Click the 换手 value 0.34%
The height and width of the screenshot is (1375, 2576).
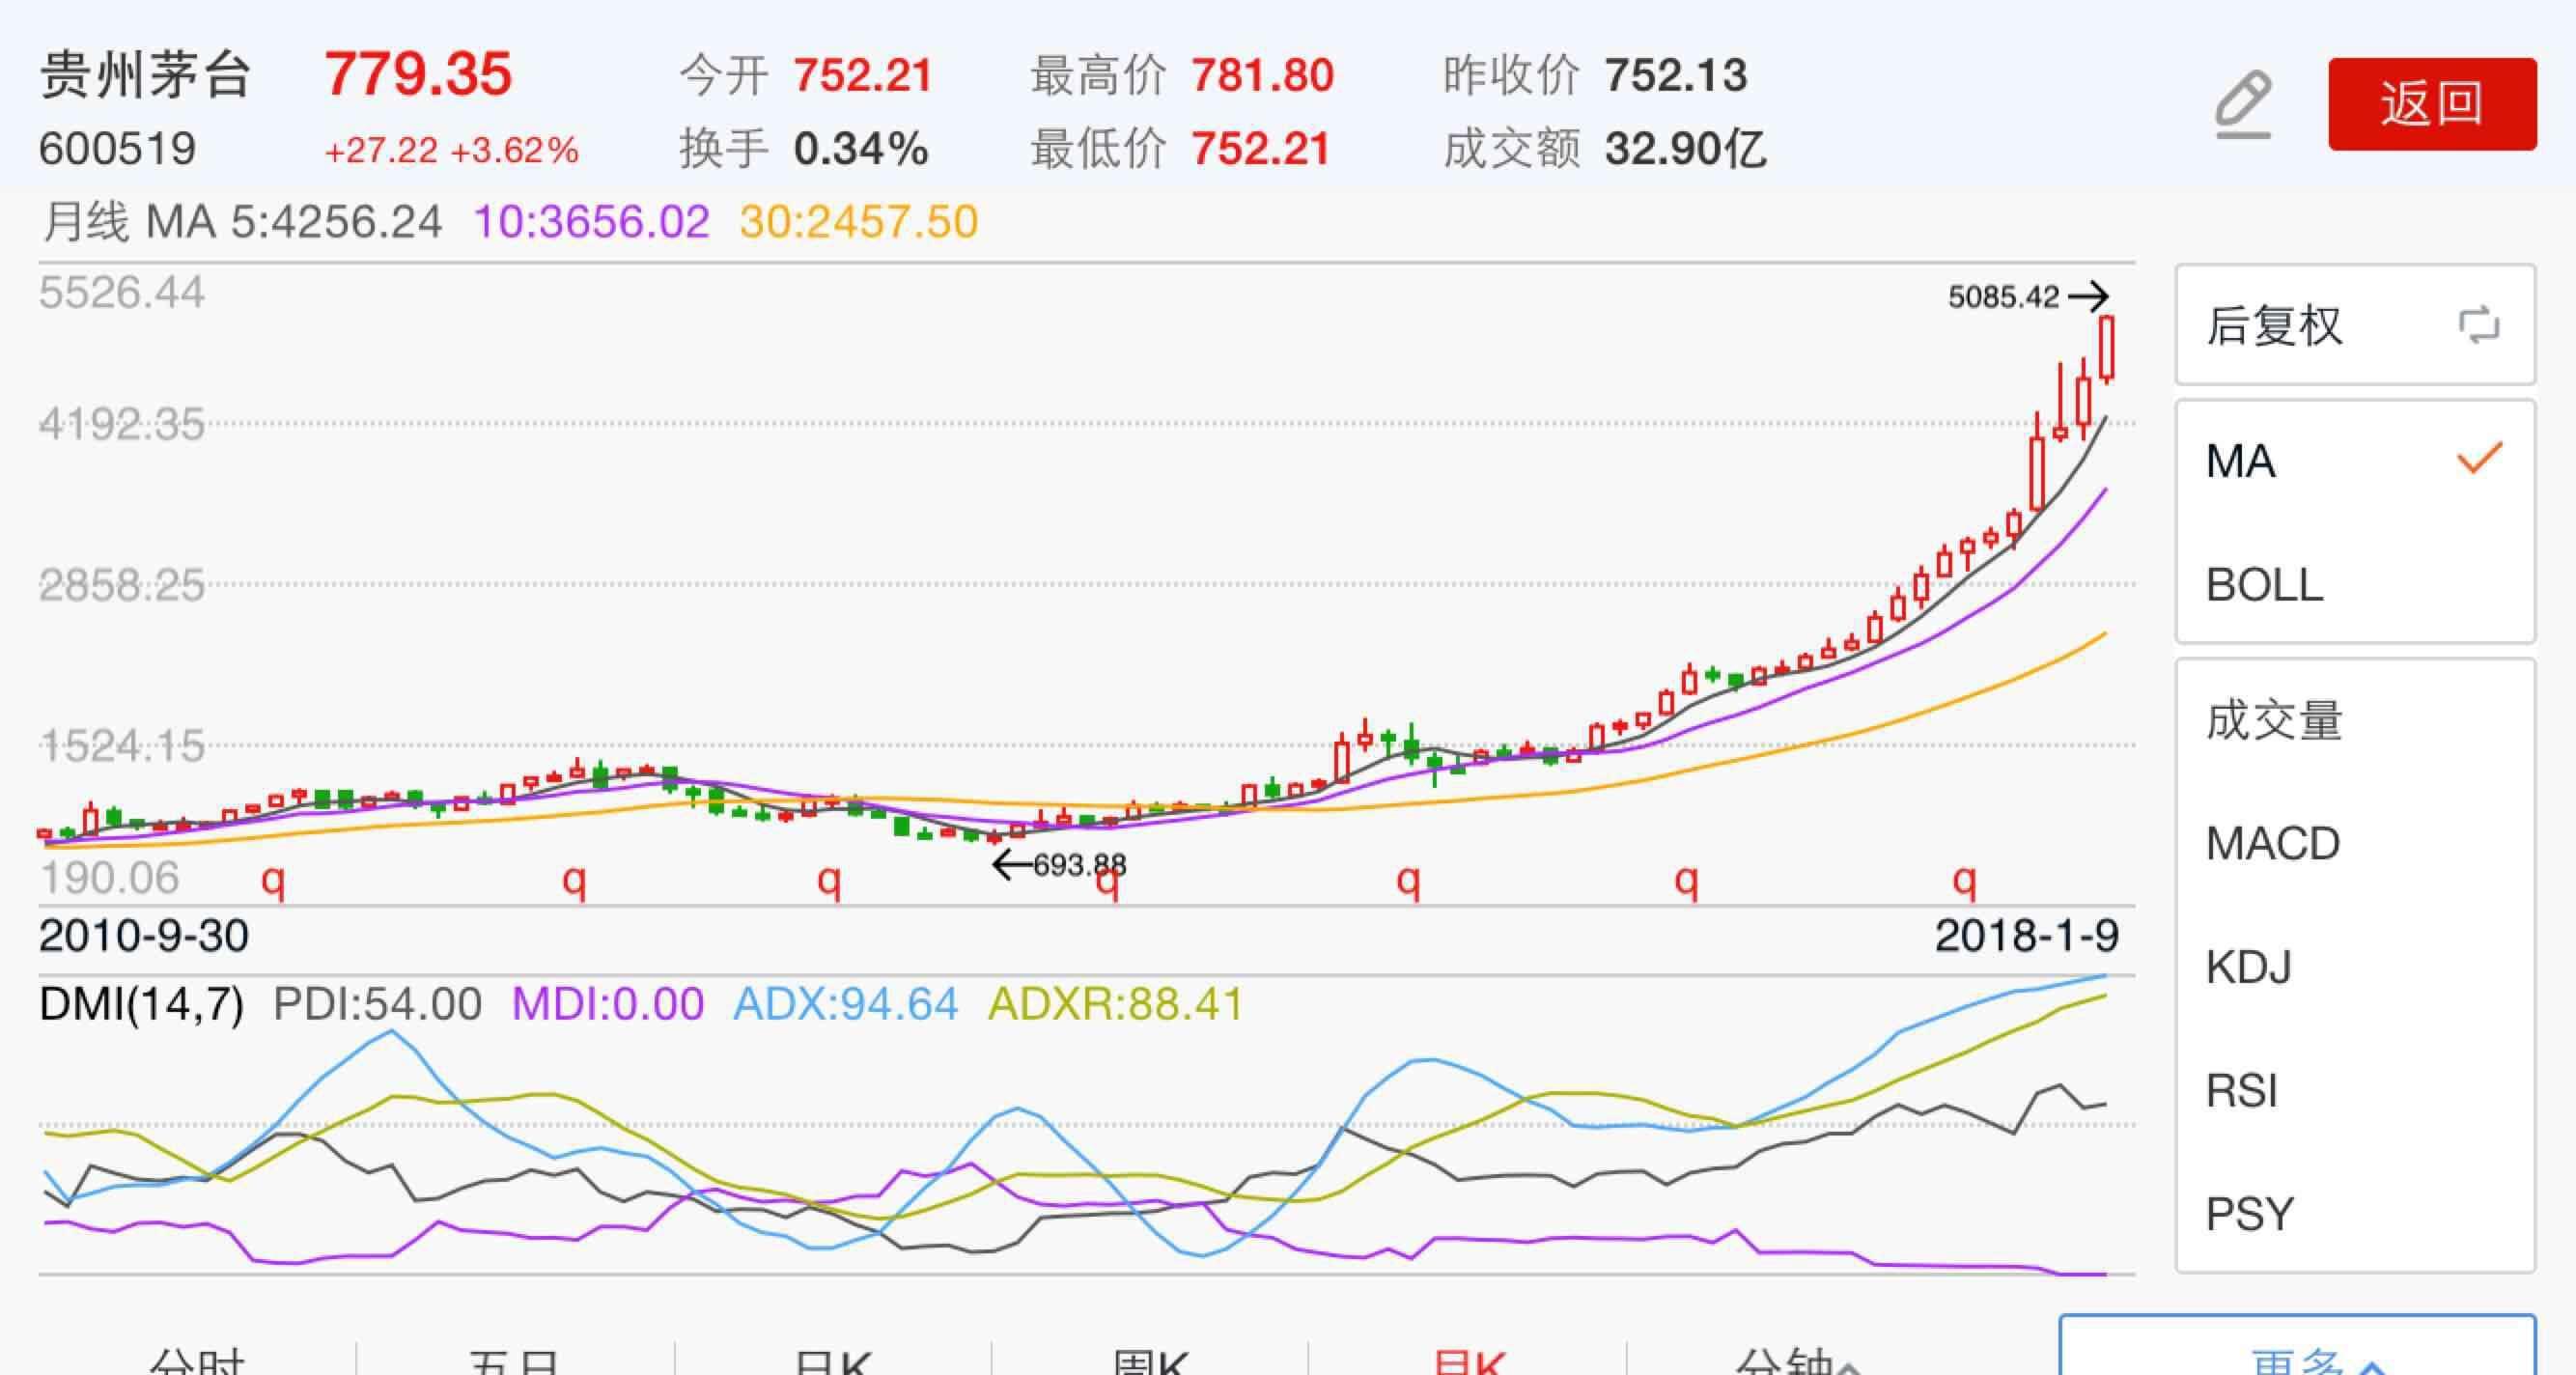point(861,149)
